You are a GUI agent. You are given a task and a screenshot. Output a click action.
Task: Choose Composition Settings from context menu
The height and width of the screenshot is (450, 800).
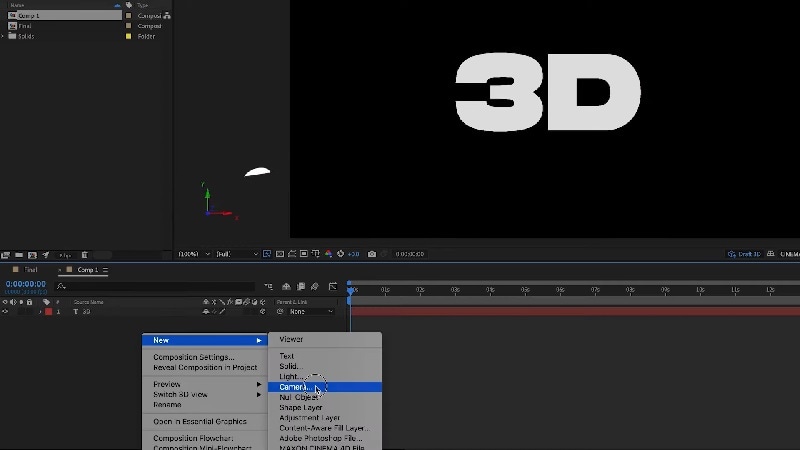[194, 357]
